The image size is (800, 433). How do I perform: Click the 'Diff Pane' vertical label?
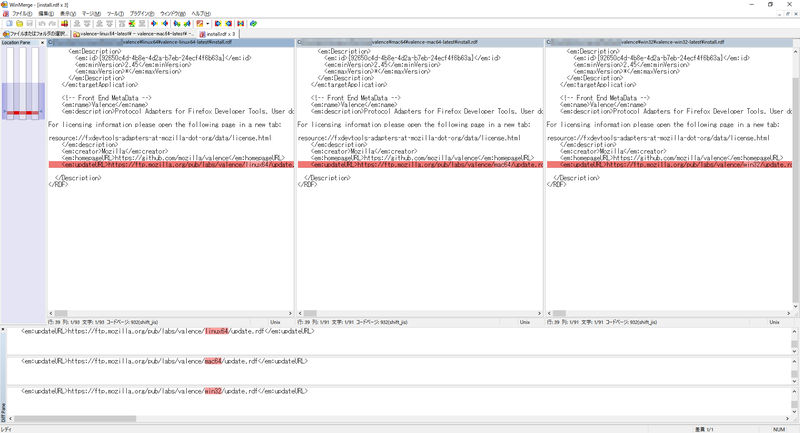[x=3, y=412]
